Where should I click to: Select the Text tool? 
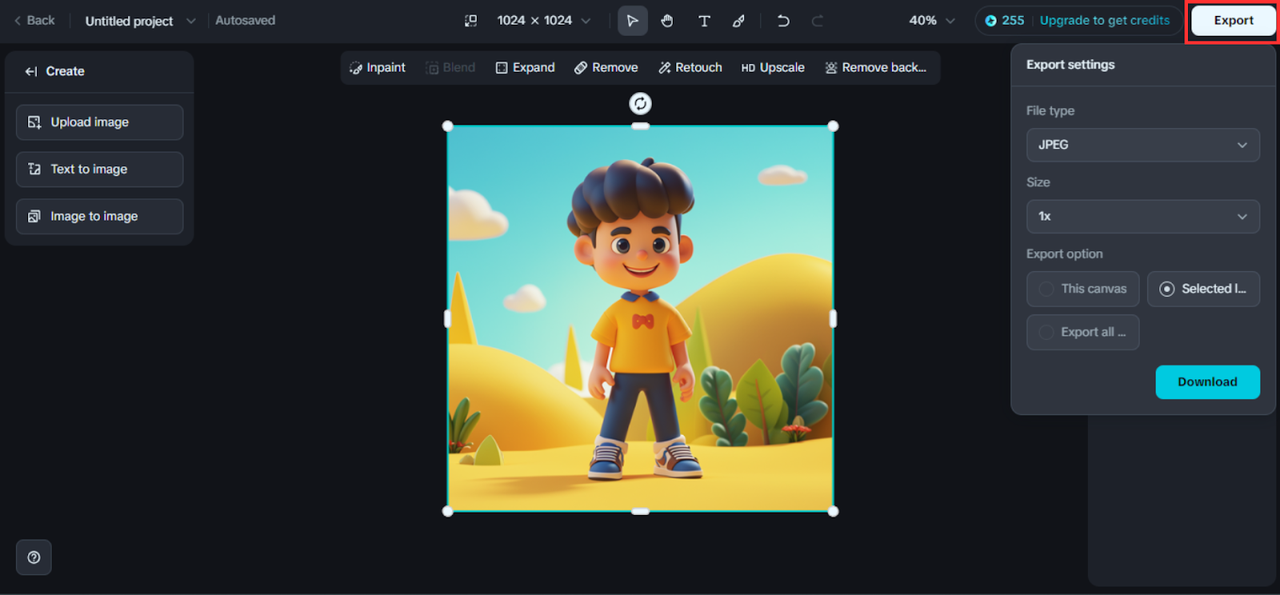[704, 20]
